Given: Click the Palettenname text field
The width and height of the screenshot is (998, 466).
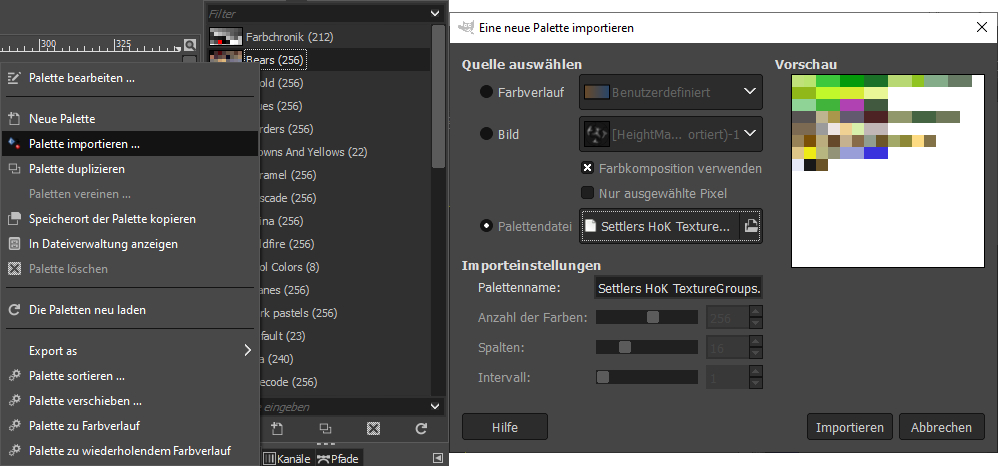Looking at the screenshot, I should point(678,288).
